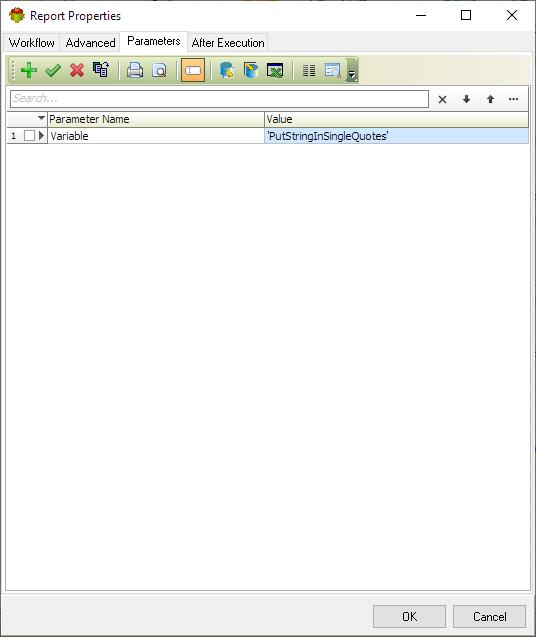Viewport: 536px width, 637px height.
Task: Sort by the Parameter Name column header
Action: [156, 119]
